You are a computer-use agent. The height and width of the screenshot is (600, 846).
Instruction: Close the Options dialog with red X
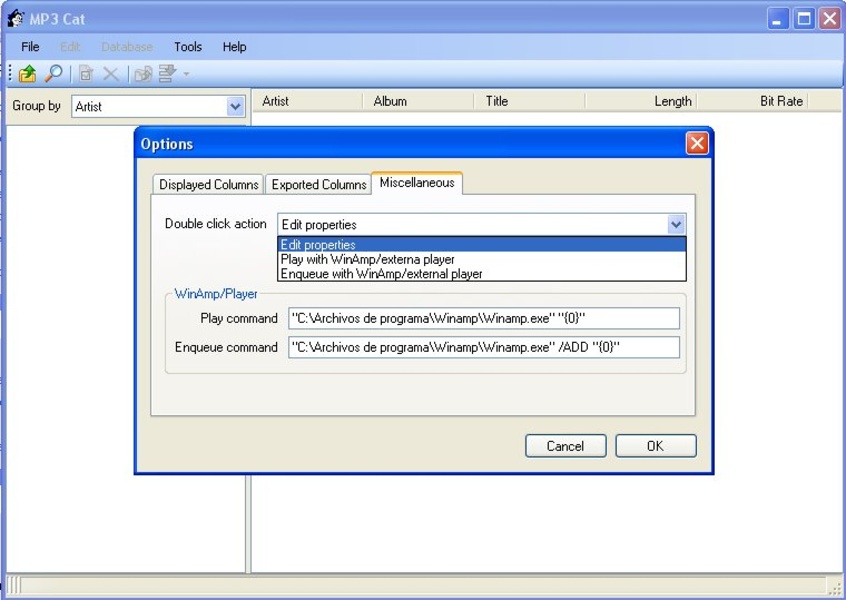tap(697, 144)
